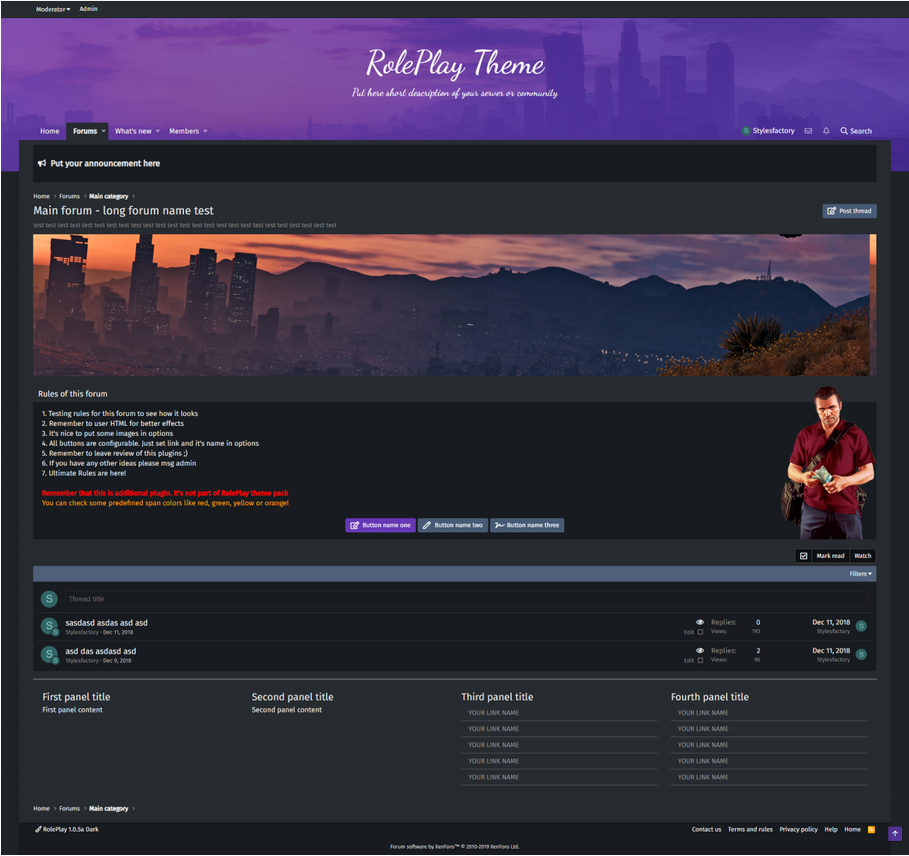Click the eye icon on the 'asd das asdasd asd' thread
Screen dimensions: 909x856
(x=700, y=650)
